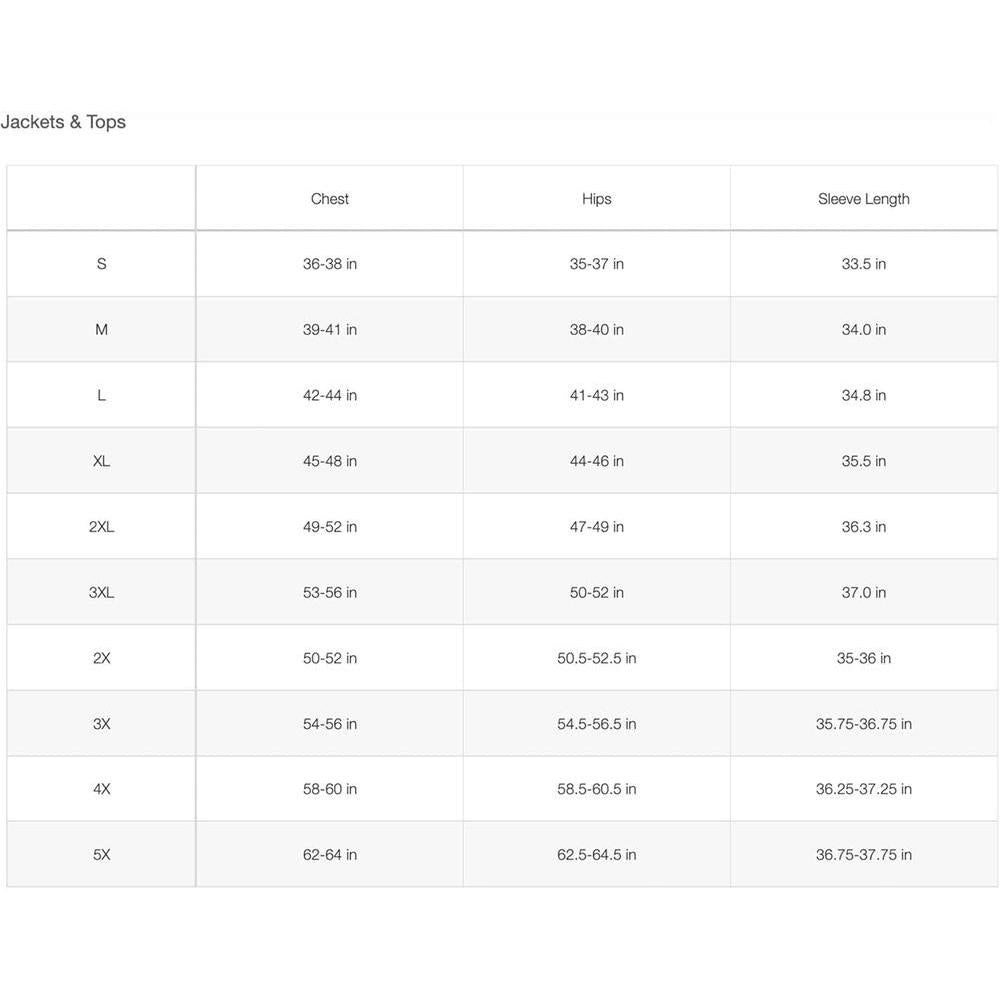Click the 36-38 in chest cell
The image size is (1000, 1000).
coord(330,264)
